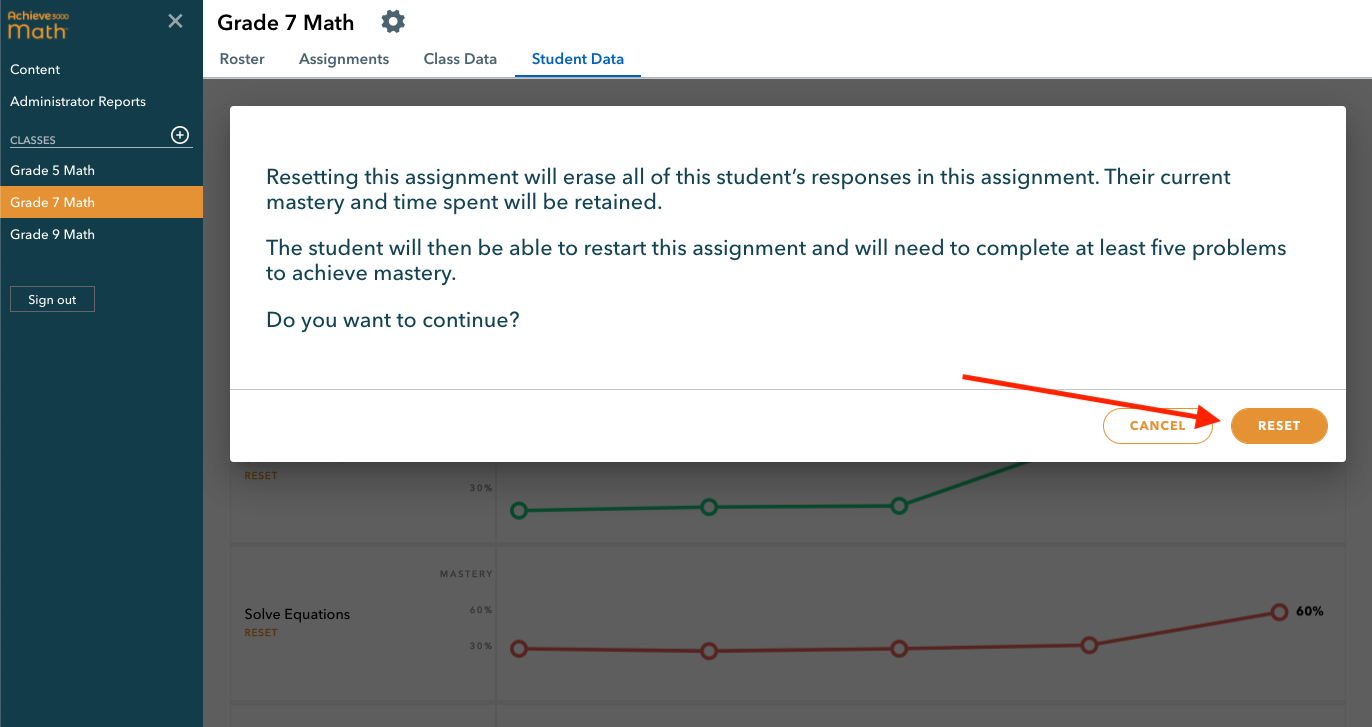Switch to the Roster tab
Image resolution: width=1372 pixels, height=727 pixels.
(x=242, y=59)
